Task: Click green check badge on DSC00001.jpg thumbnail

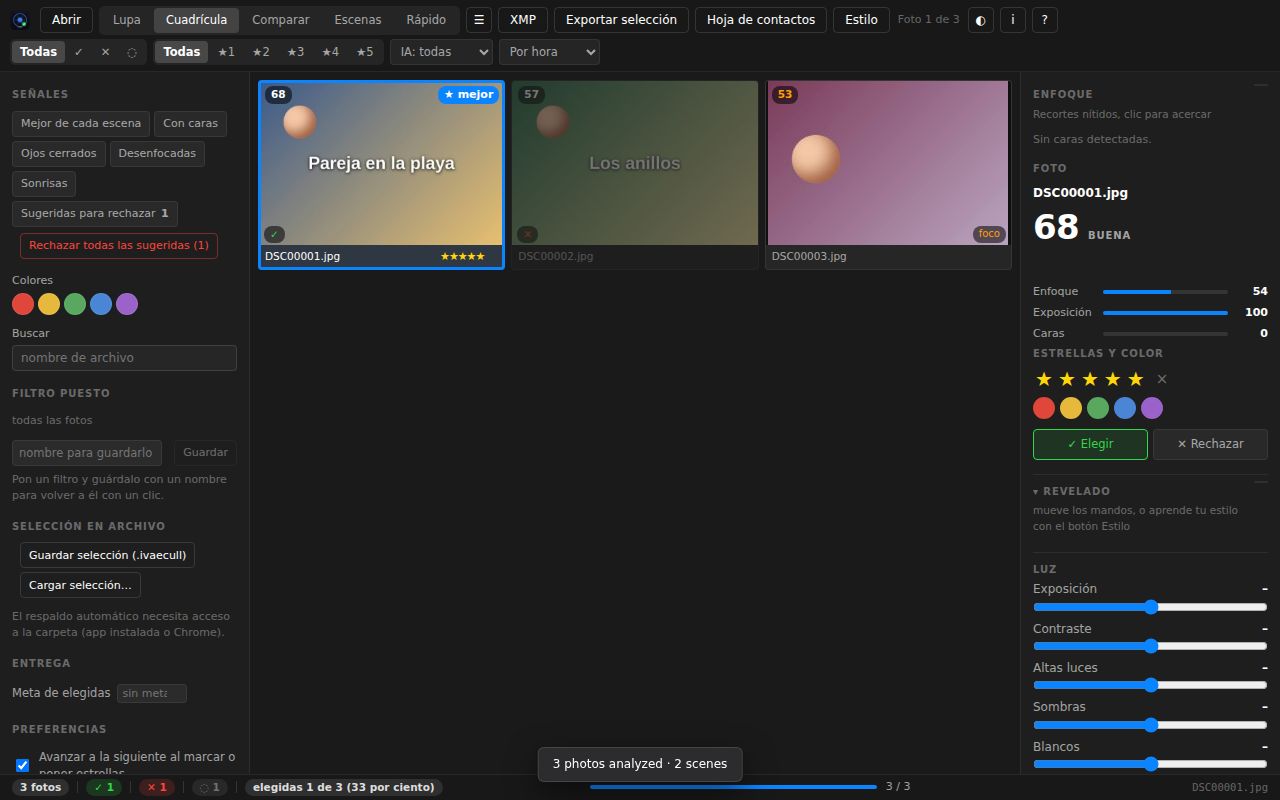Action: coord(274,234)
